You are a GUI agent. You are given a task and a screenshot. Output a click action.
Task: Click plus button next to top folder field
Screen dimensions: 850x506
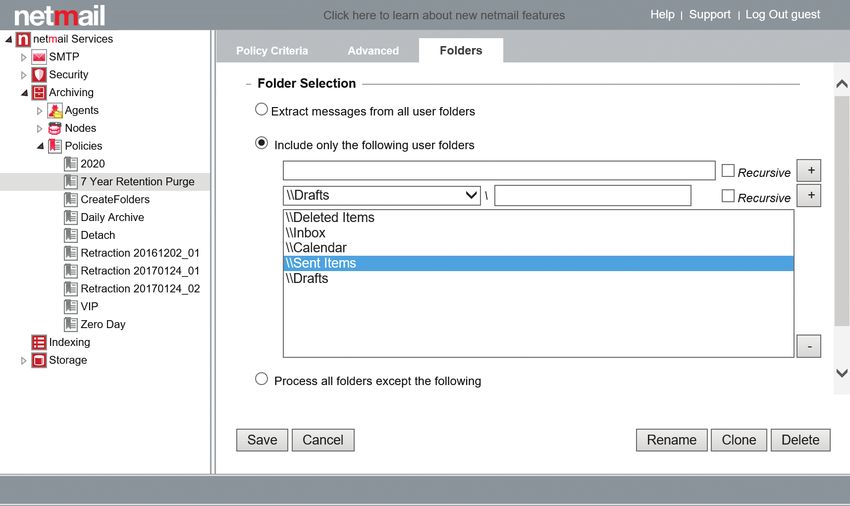[x=809, y=171]
